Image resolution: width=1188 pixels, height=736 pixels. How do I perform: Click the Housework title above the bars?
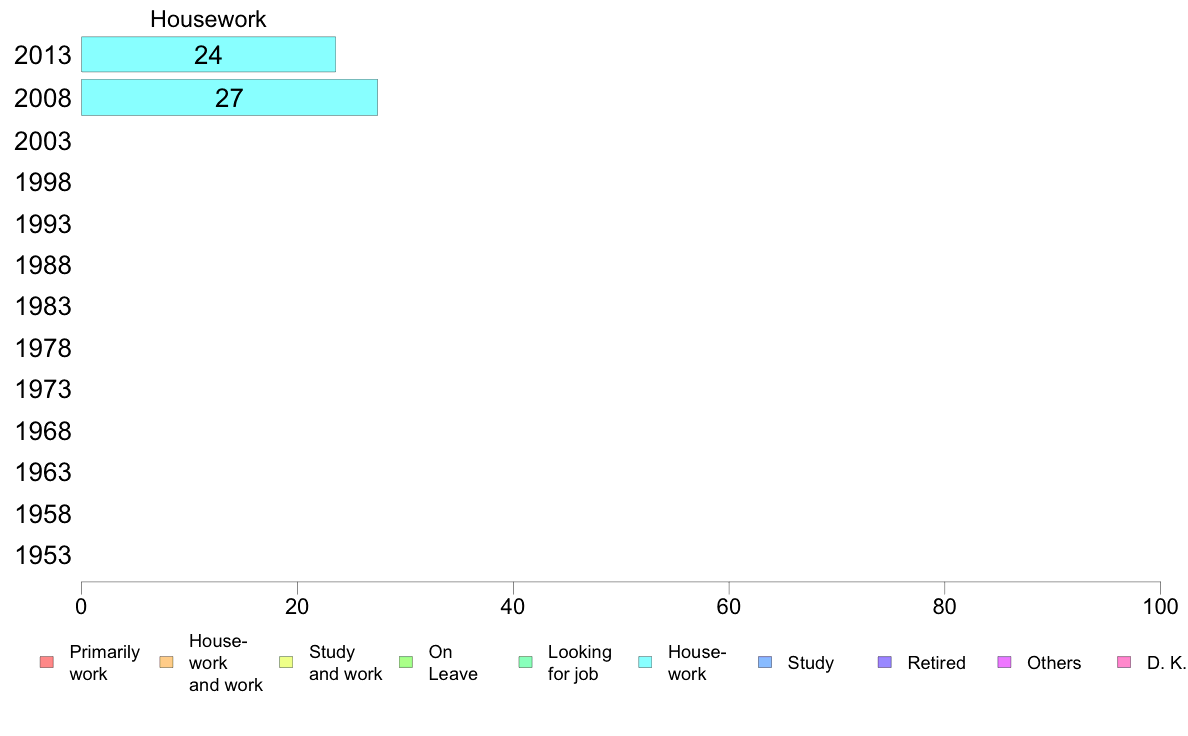(x=208, y=19)
